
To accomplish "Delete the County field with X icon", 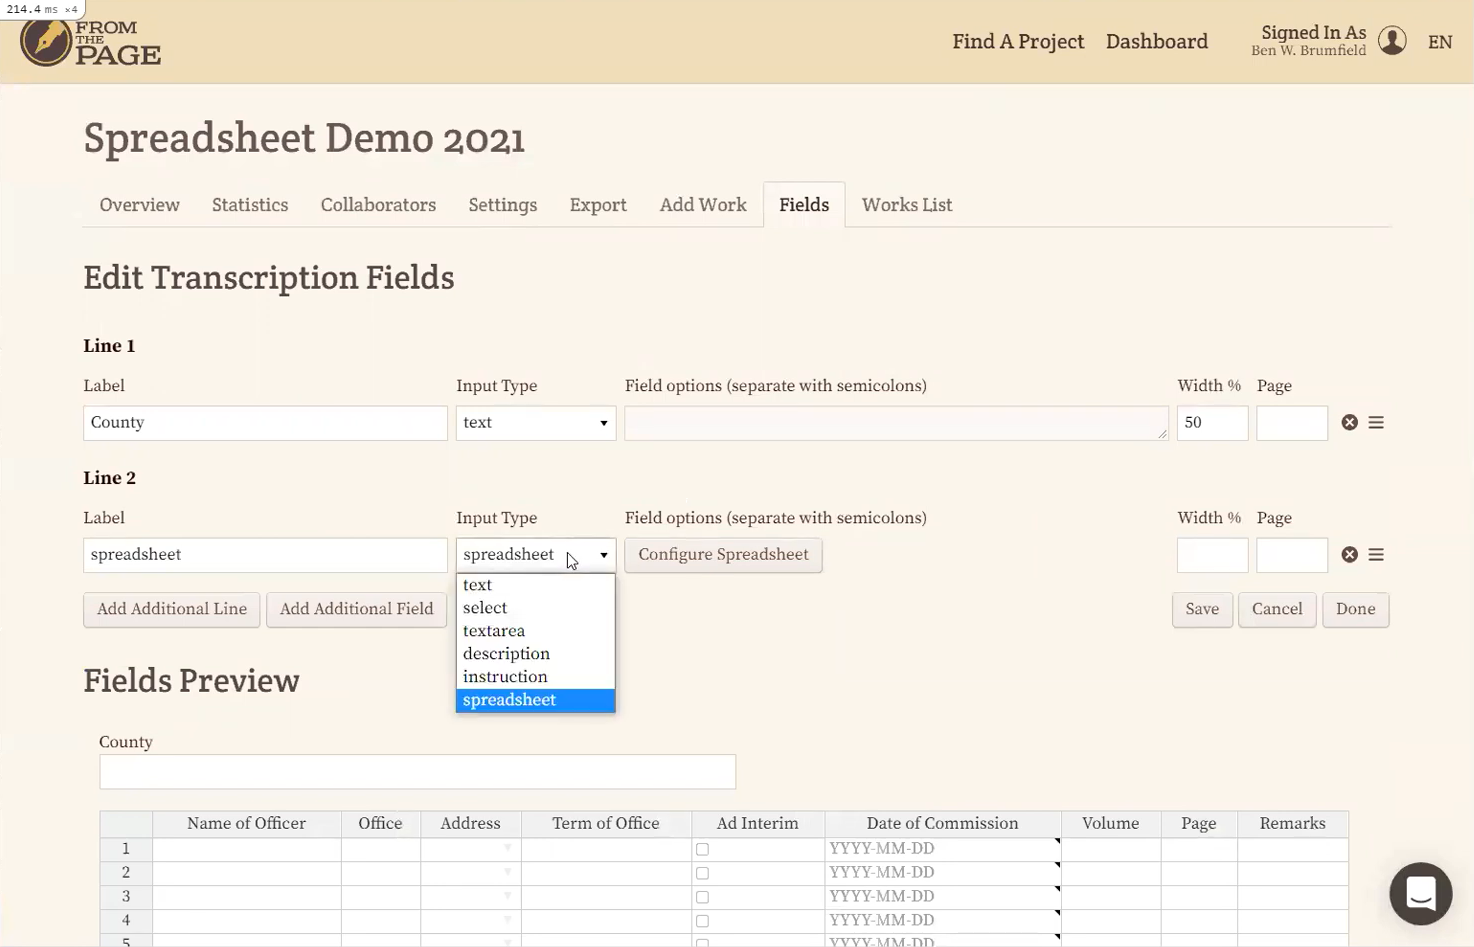I will pyautogui.click(x=1349, y=423).
